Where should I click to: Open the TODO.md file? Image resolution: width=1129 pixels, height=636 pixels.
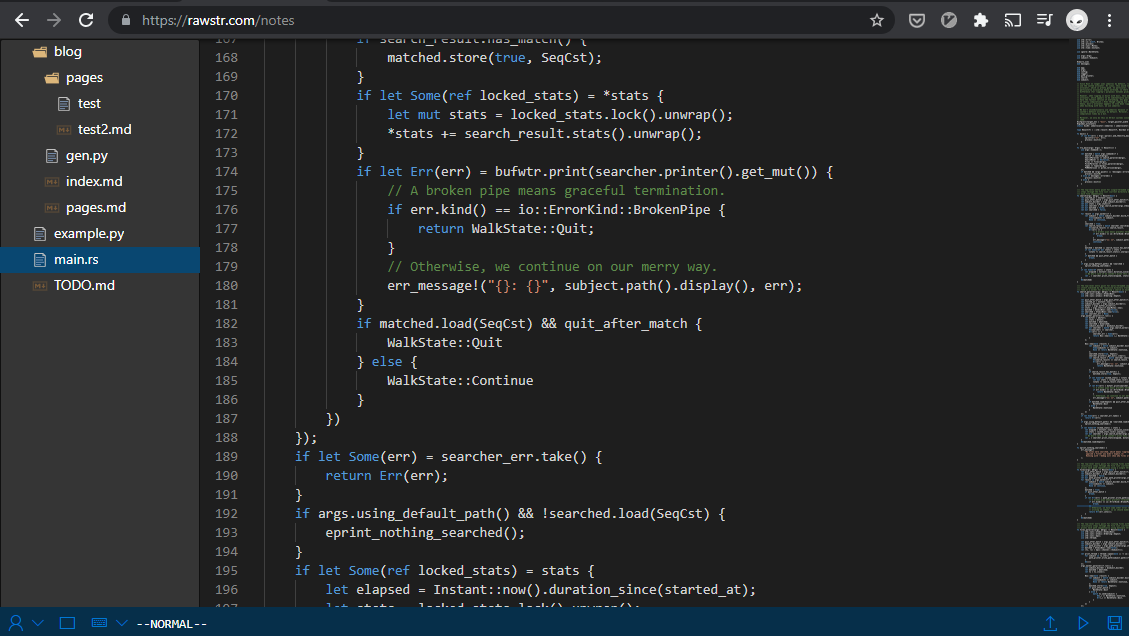click(83, 285)
